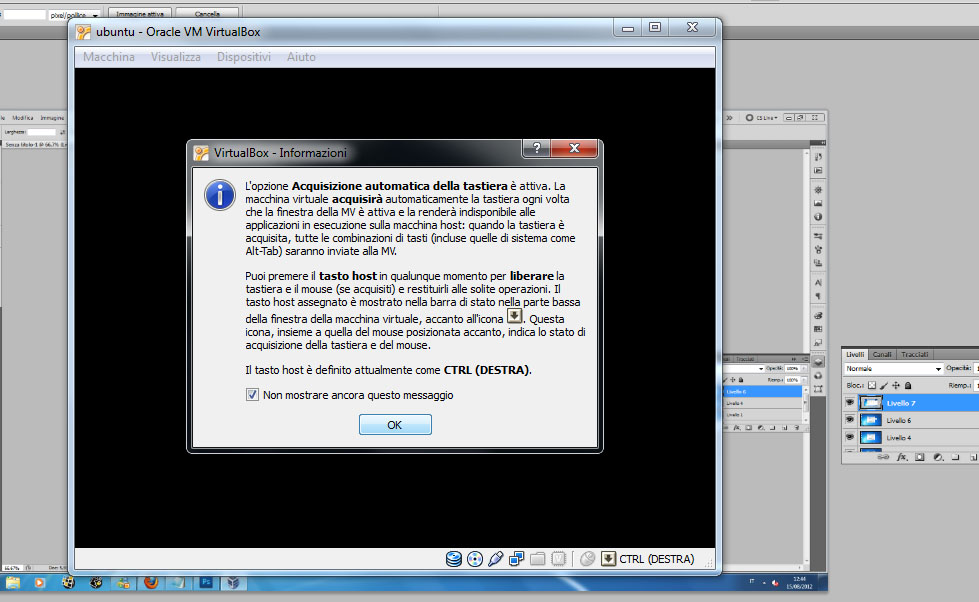Click the keyboard capture arrow status icon
This screenshot has height=602, width=979.
pos(608,559)
